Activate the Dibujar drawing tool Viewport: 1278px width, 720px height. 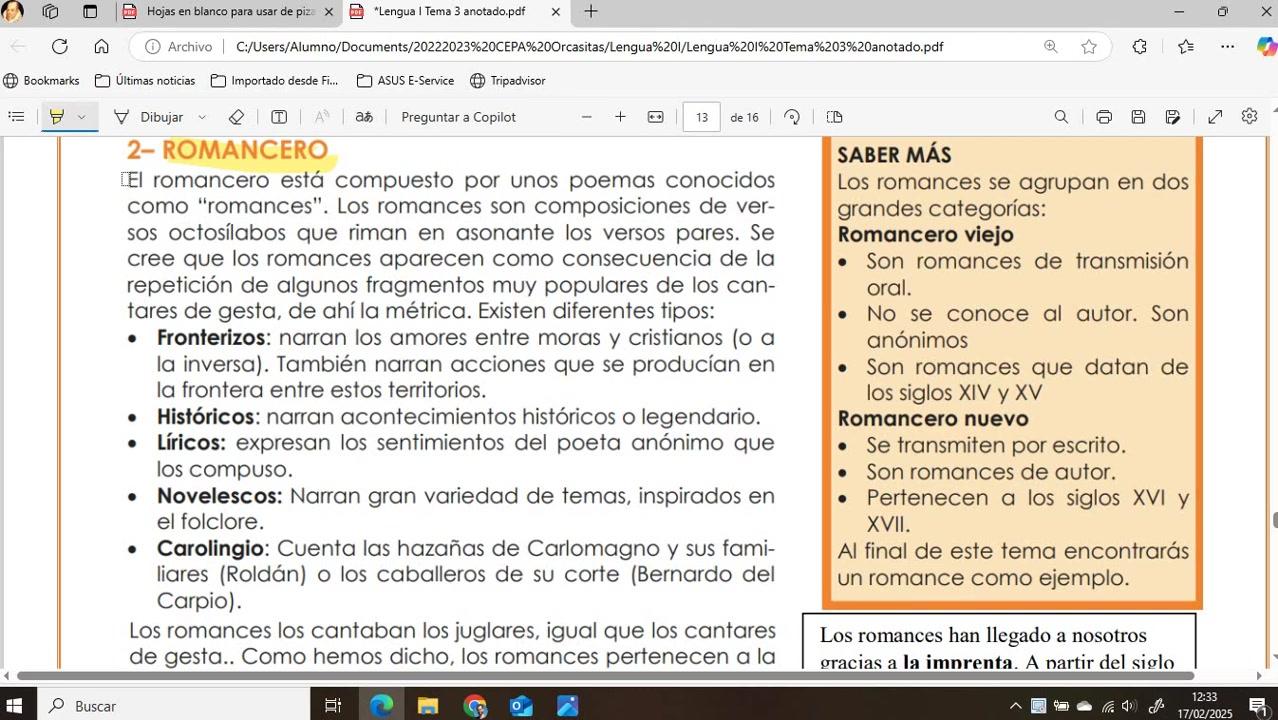click(x=149, y=117)
